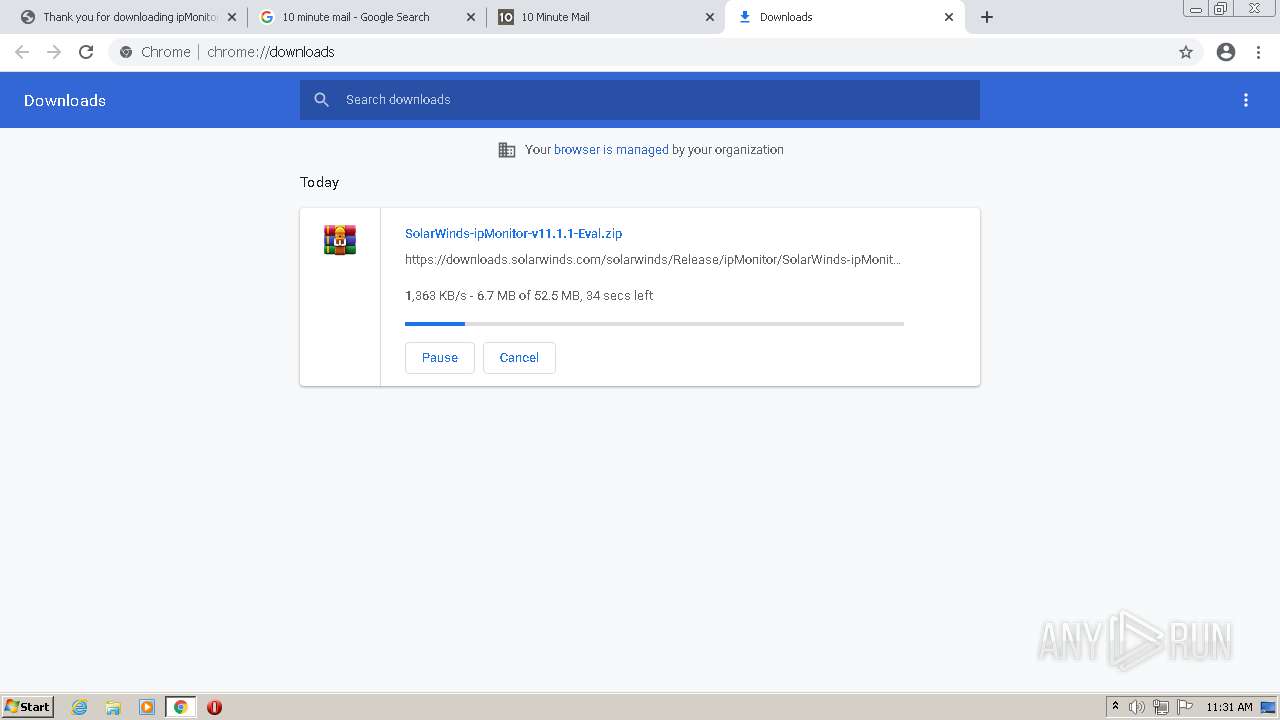Image resolution: width=1280 pixels, height=720 pixels.
Task: Click the browser Back arrow
Action: tap(22, 52)
